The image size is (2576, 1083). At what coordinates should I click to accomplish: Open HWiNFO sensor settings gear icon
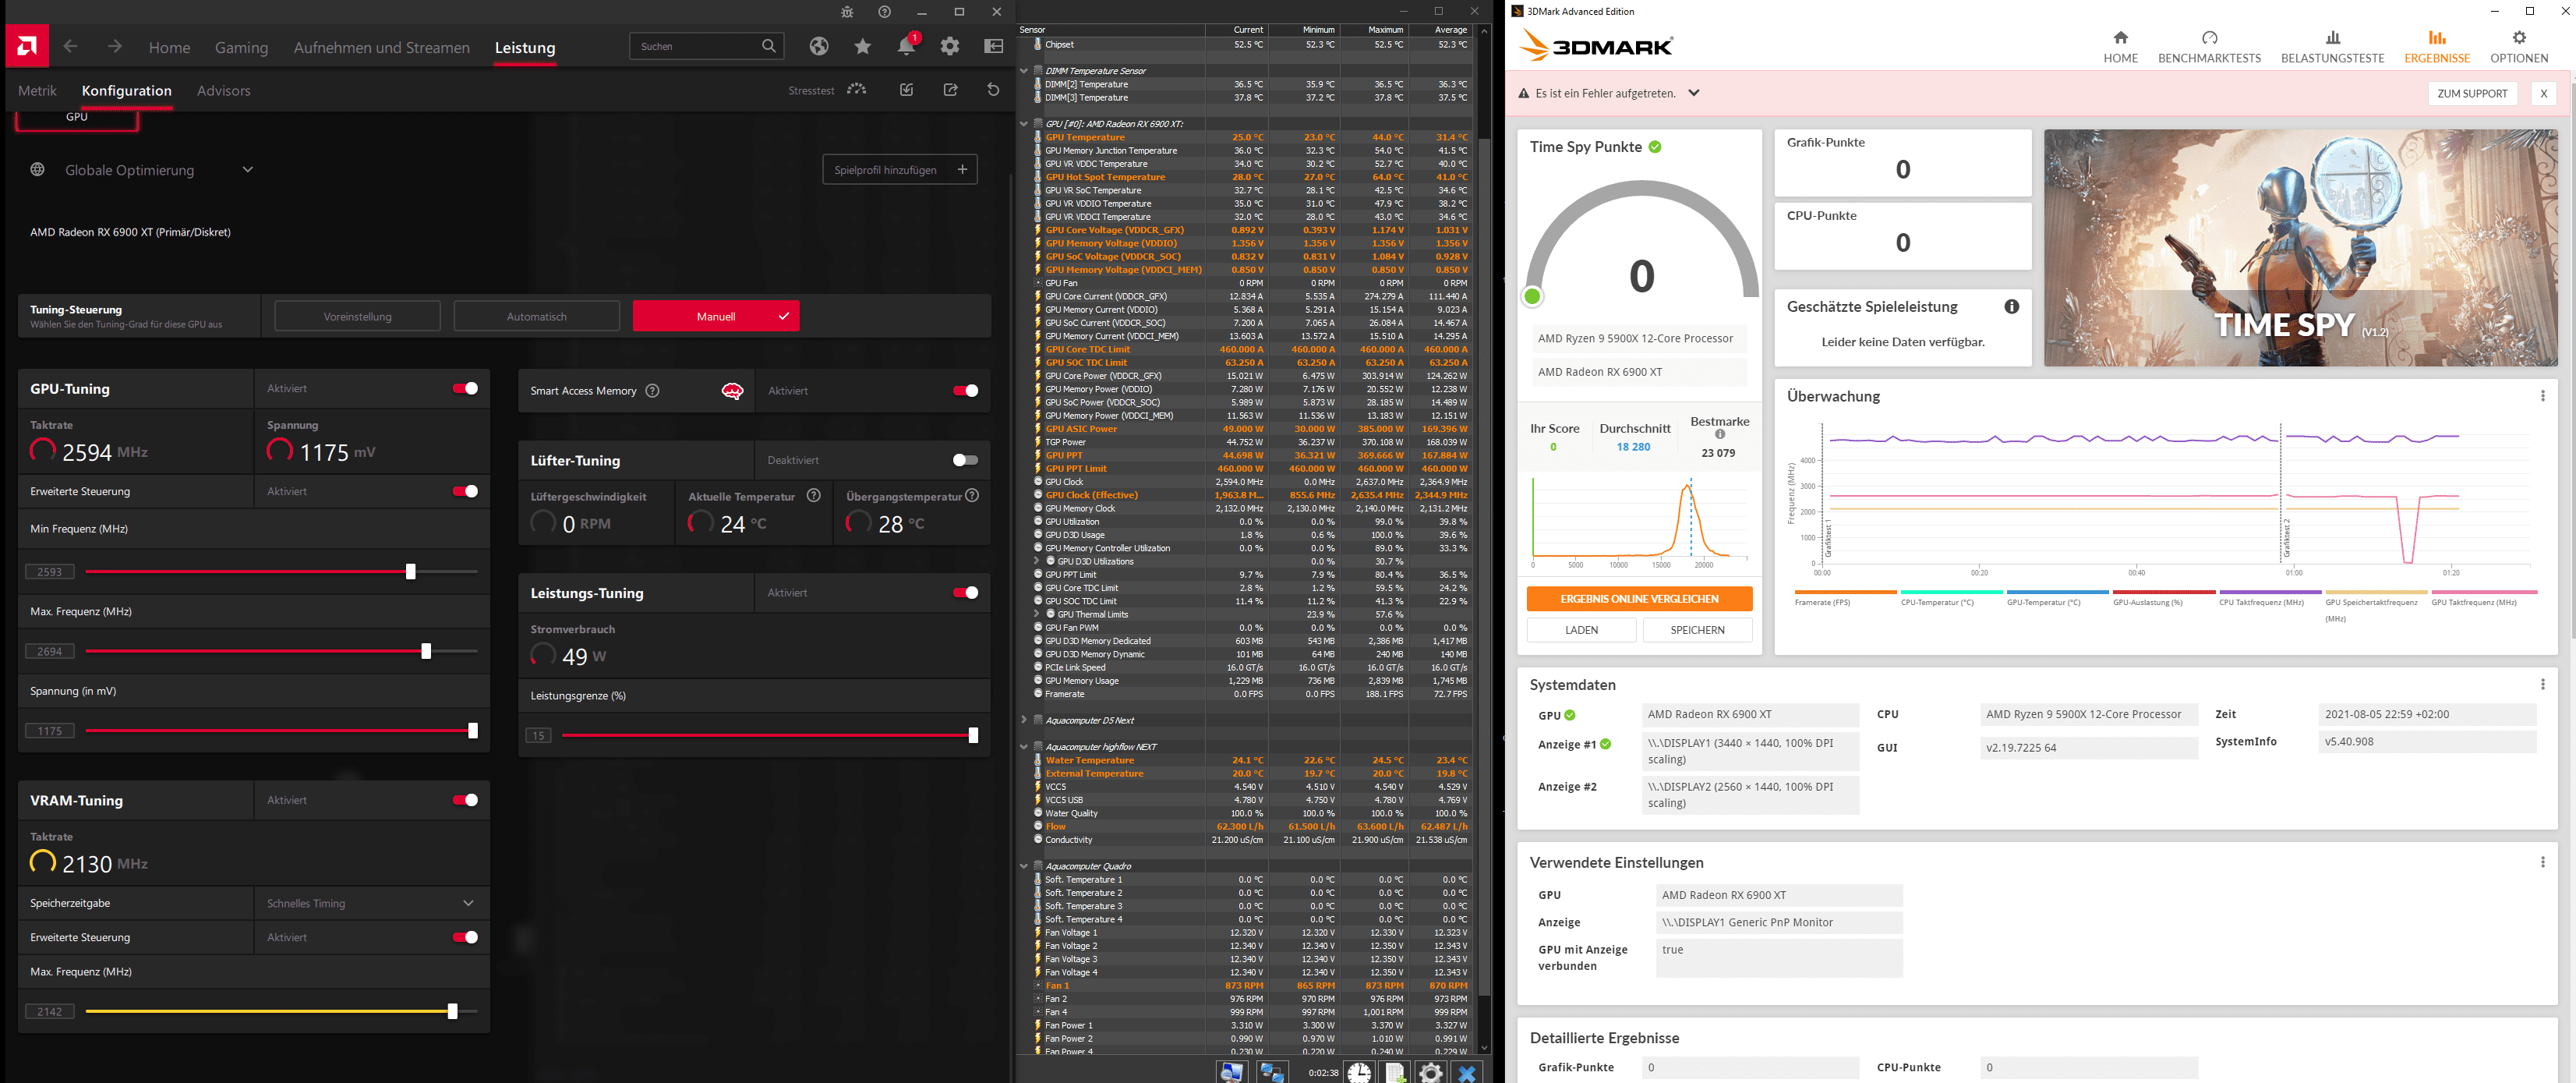click(x=1431, y=1072)
